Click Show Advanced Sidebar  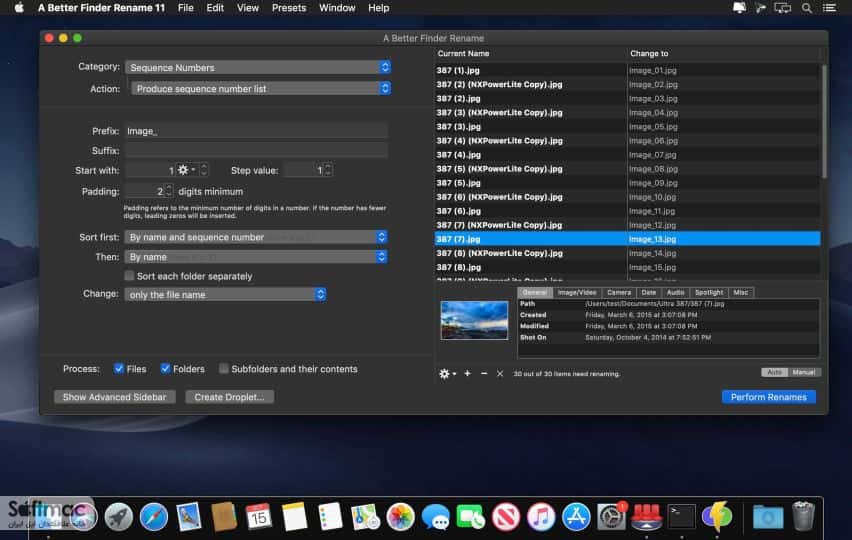click(115, 397)
